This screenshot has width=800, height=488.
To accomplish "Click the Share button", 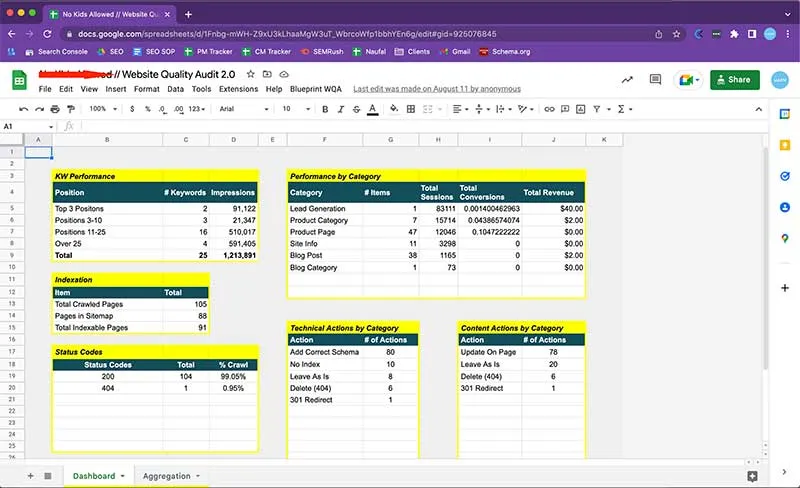I will pos(735,80).
